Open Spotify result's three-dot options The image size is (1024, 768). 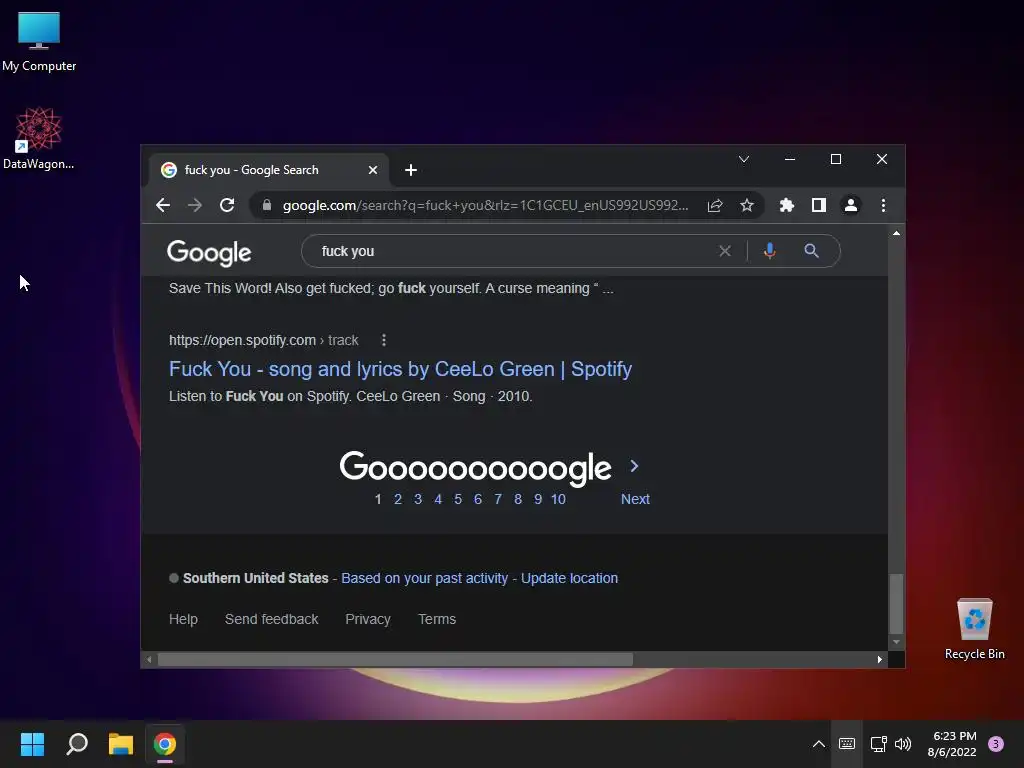[384, 340]
